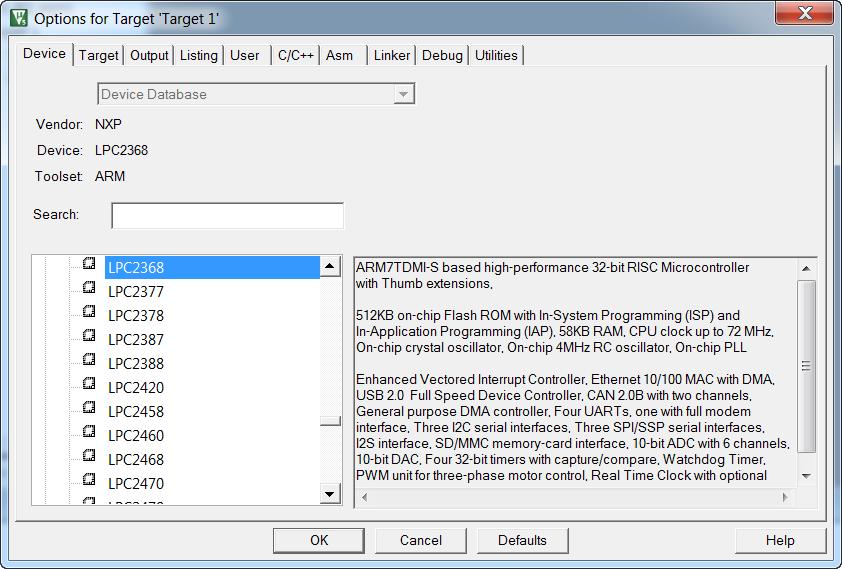This screenshot has height=569, width=842.
Task: Select LPC2420 in the device list
Action: point(136,388)
